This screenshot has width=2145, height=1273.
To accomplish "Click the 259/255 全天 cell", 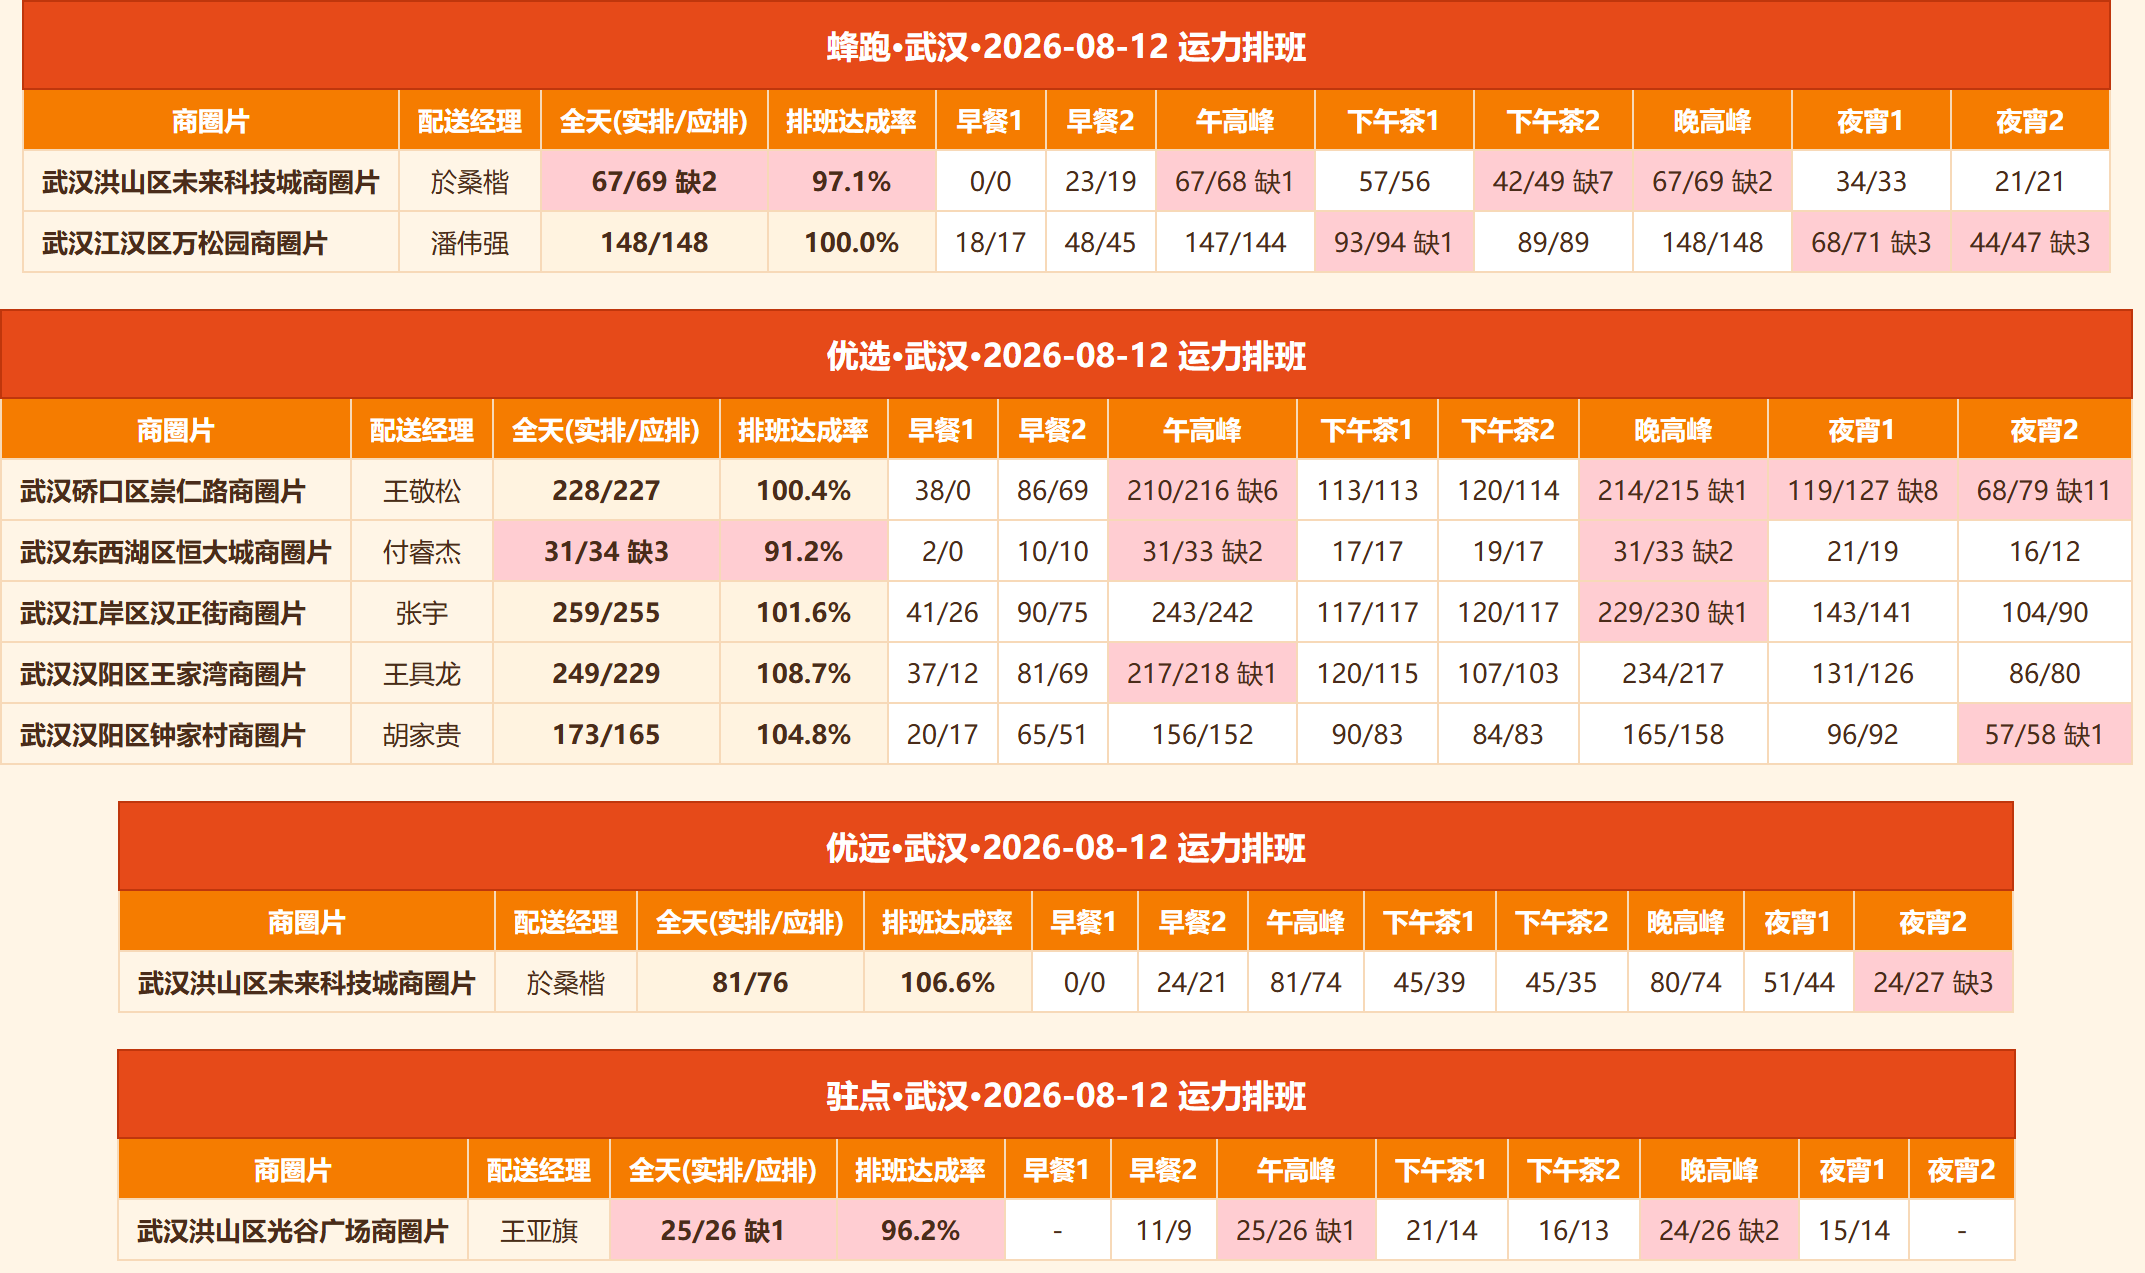I will 606,613.
